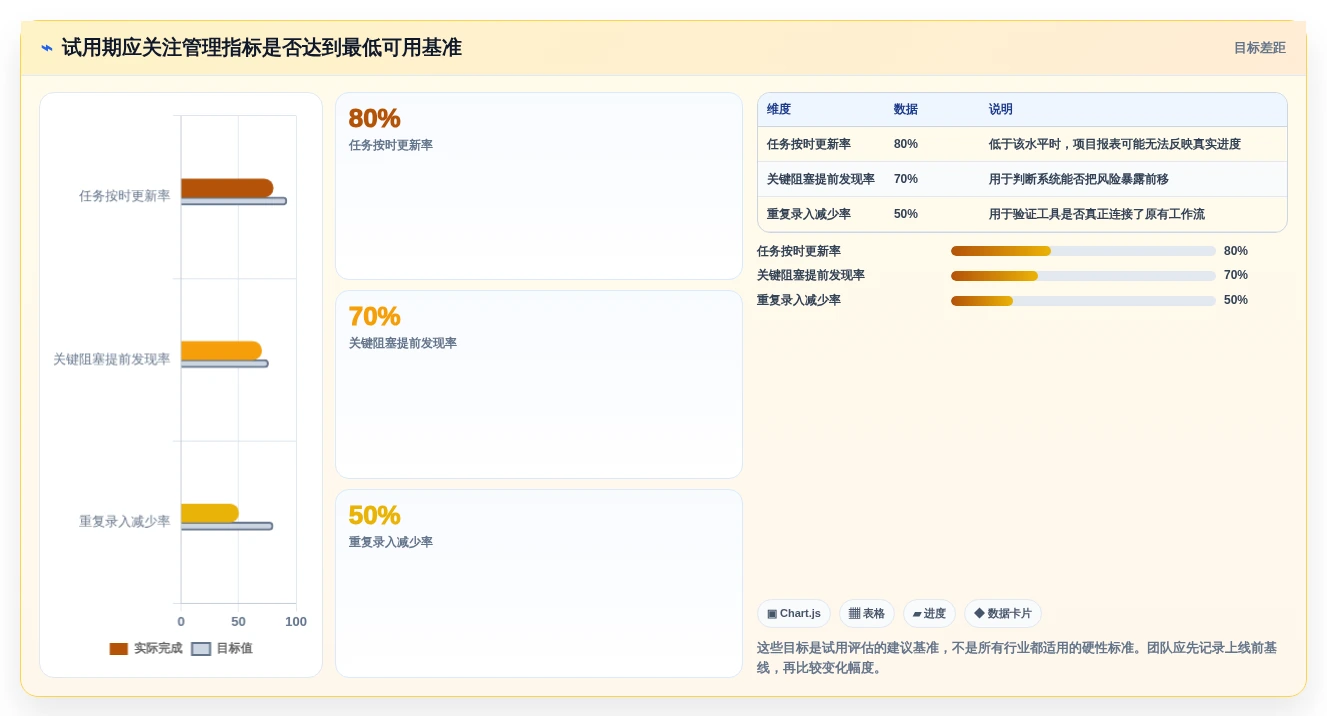Click the x-axis tick label 100

tap(296, 622)
